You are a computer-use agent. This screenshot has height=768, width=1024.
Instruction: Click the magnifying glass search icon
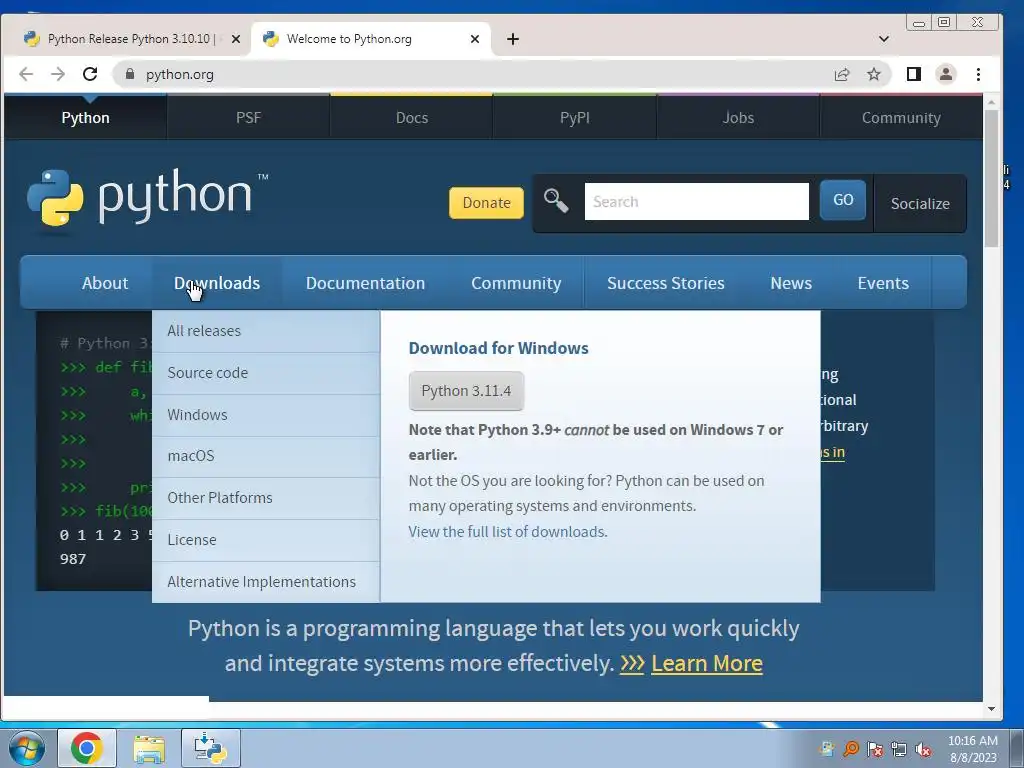556,201
